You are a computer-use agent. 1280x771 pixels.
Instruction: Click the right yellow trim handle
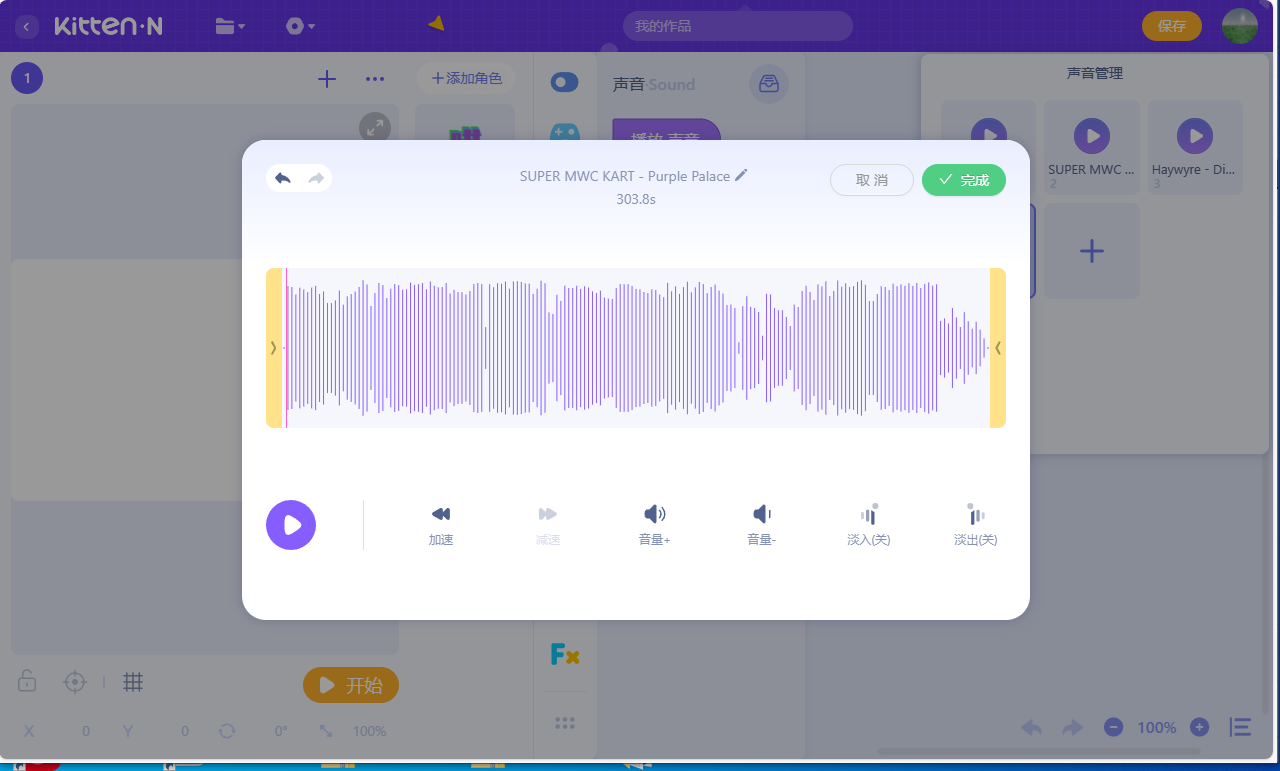[x=998, y=348]
